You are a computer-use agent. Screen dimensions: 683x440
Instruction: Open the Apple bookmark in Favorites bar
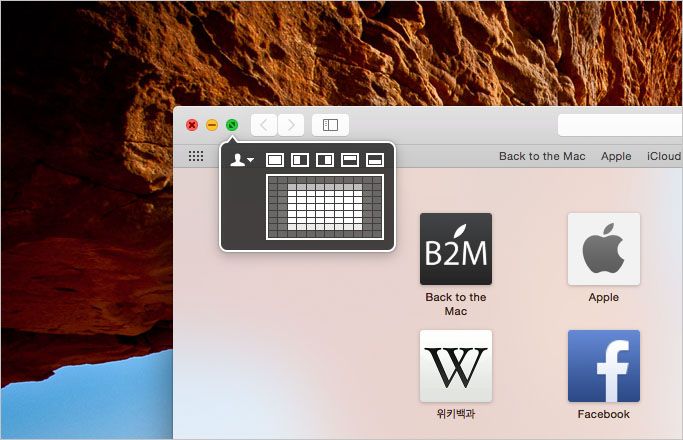click(616, 156)
